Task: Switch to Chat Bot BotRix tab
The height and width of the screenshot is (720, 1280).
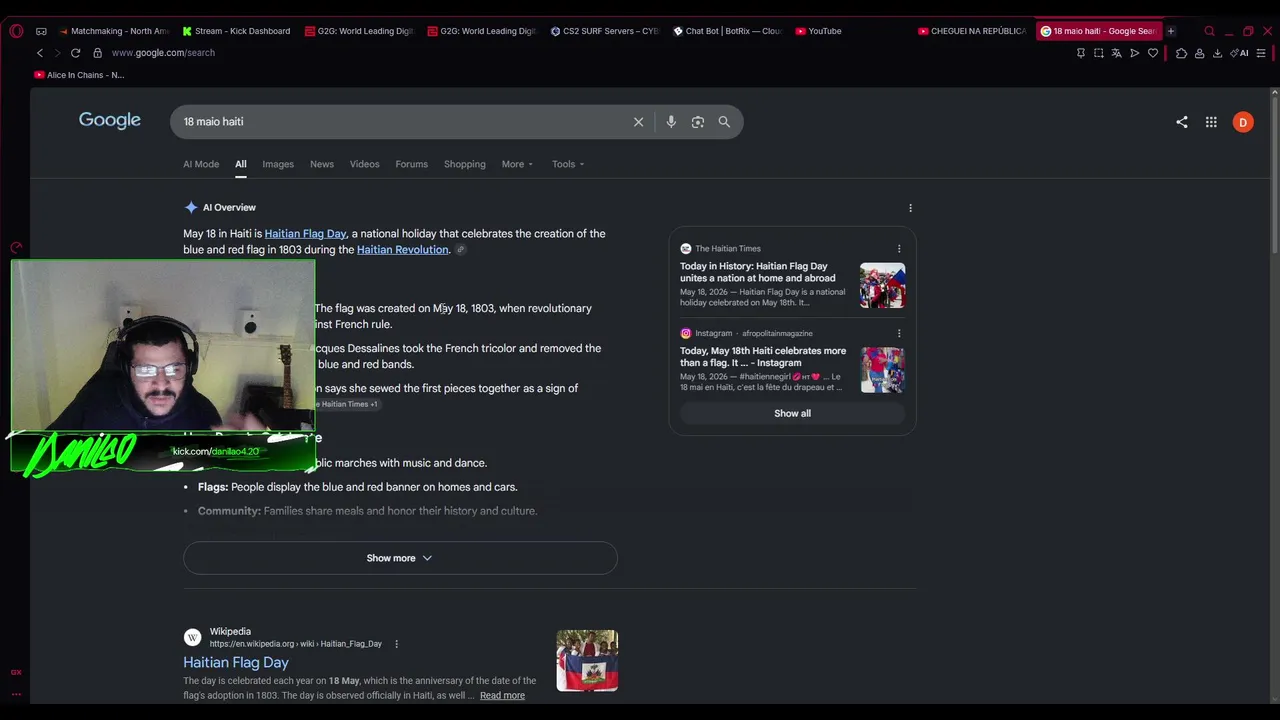Action: tap(728, 31)
